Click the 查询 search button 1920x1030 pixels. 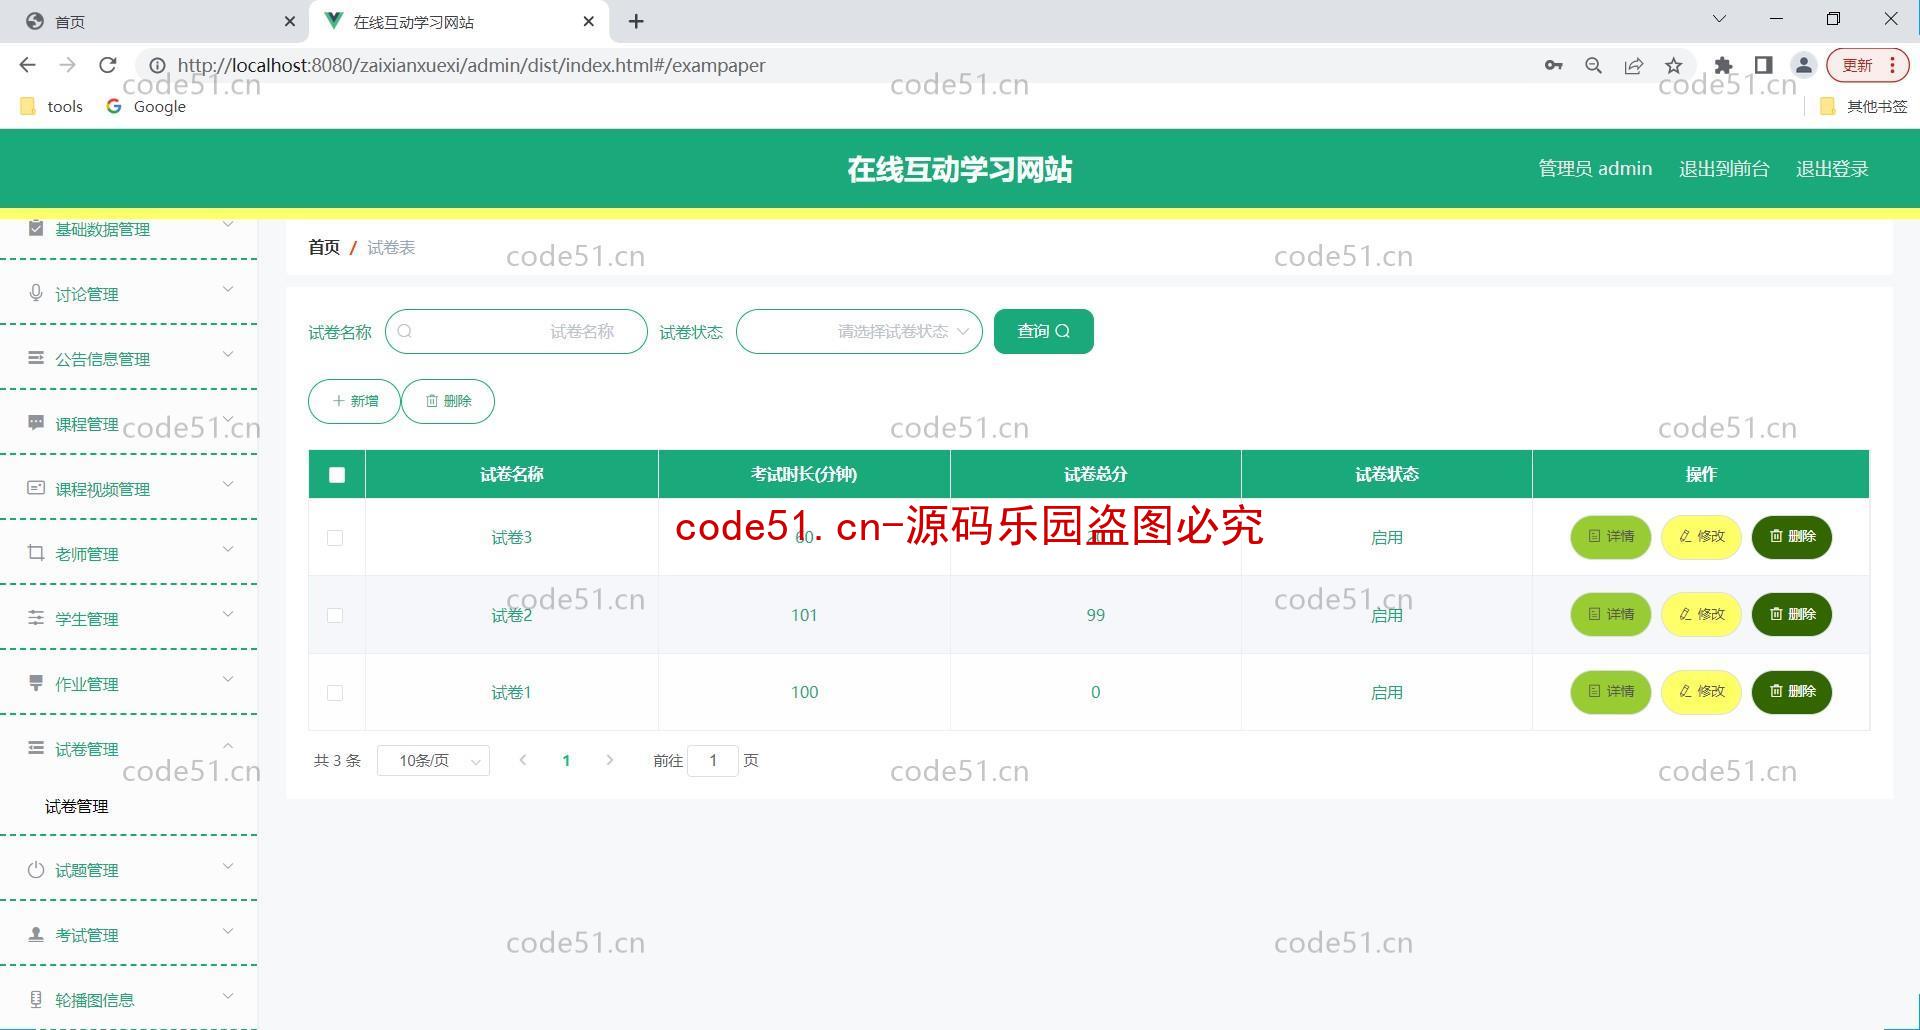tap(1044, 331)
